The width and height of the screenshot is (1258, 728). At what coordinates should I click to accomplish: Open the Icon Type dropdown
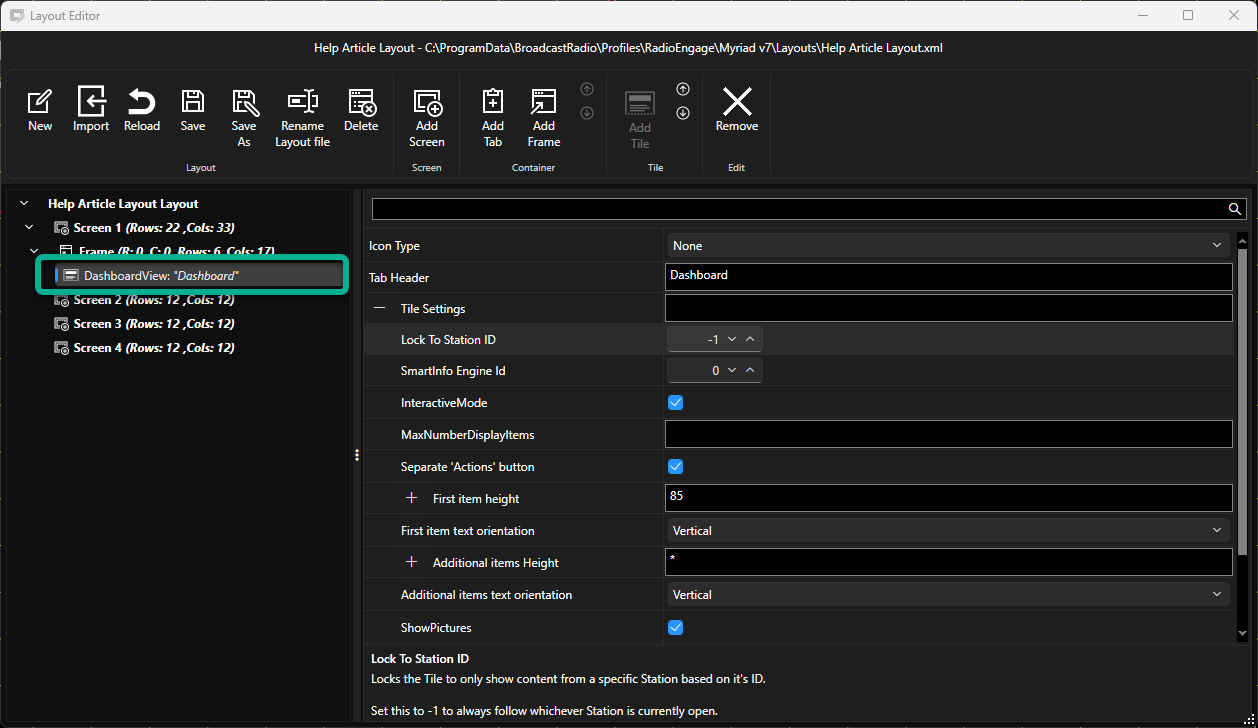click(x=949, y=246)
